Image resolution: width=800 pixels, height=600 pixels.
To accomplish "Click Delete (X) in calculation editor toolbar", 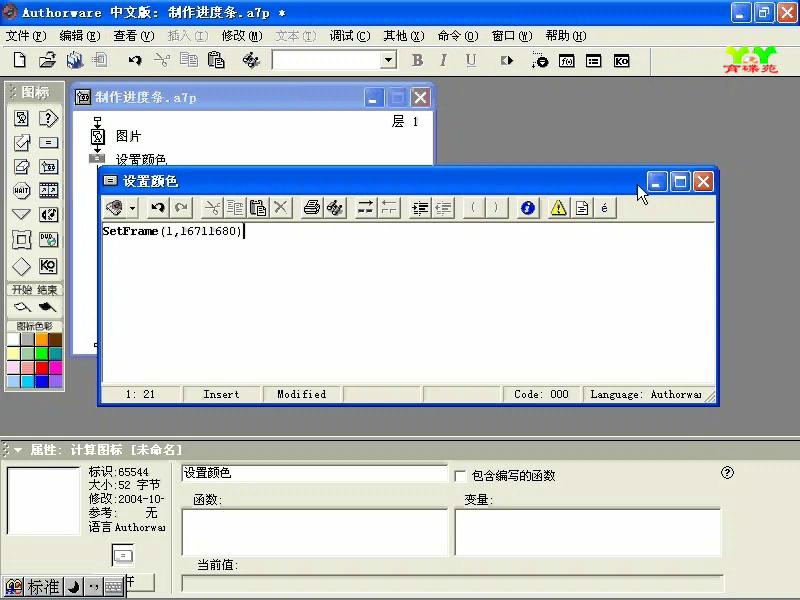I will coord(281,208).
